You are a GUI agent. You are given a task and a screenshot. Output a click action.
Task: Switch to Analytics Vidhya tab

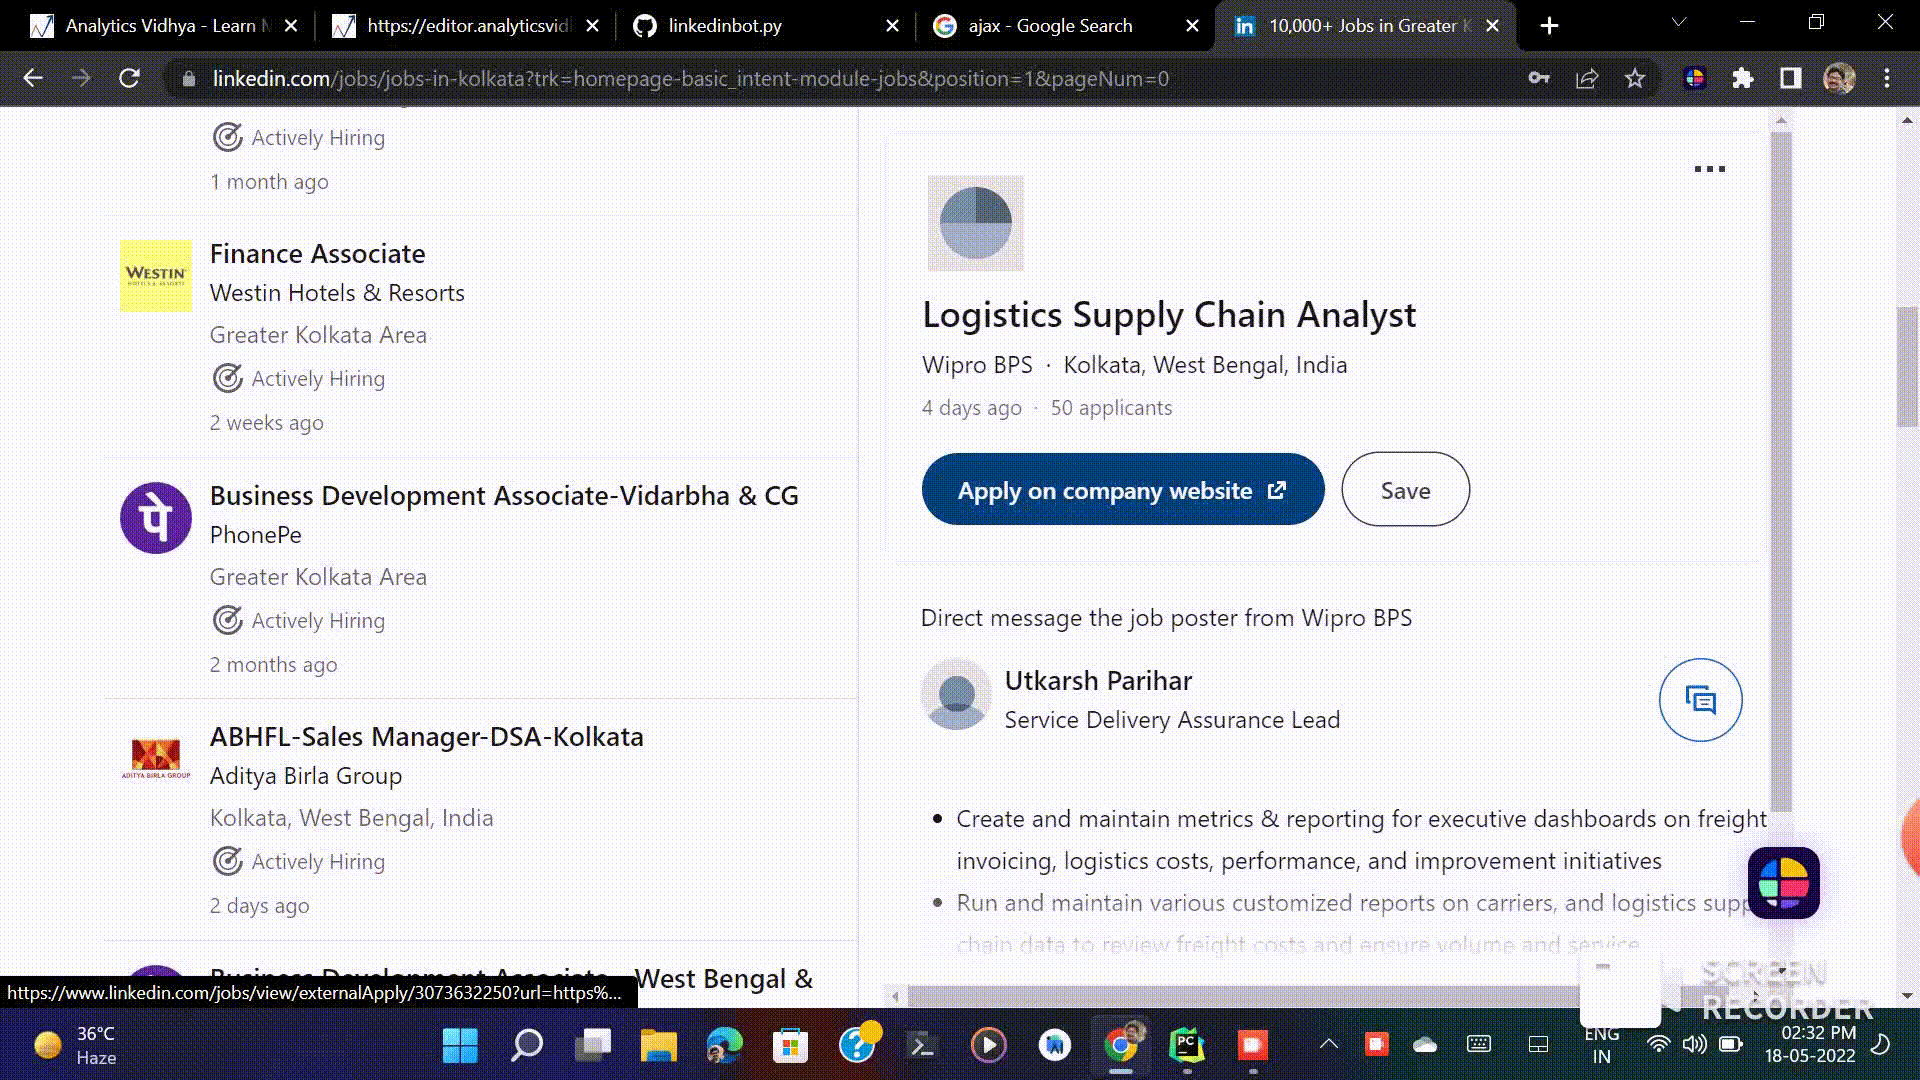pos(165,26)
